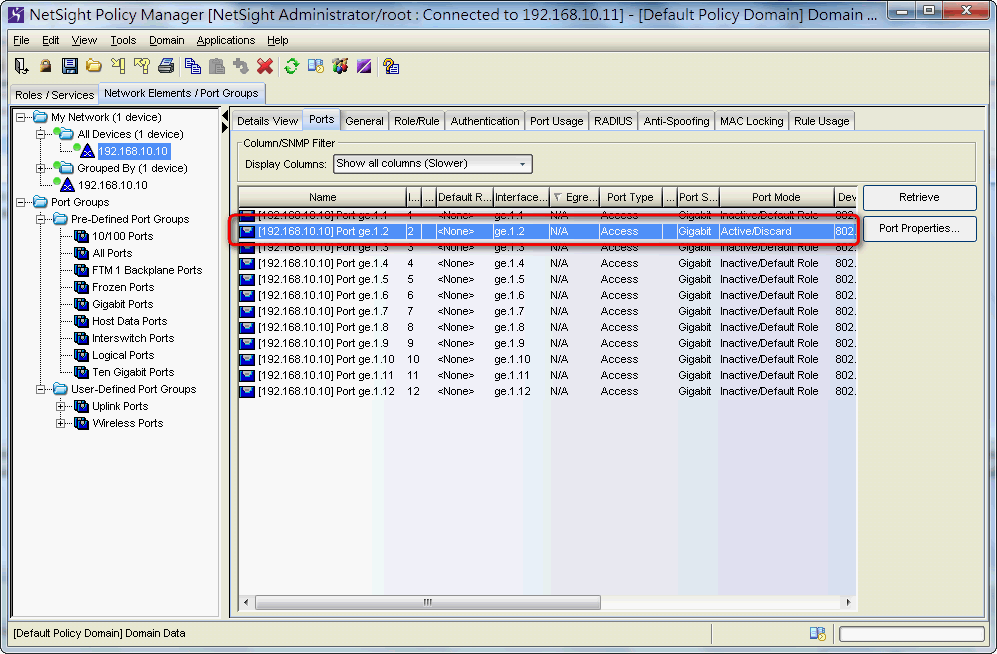Viewport: 997px width, 654px height.
Task: Click the Frozen Ports group icon
Action: pyautogui.click(x=81, y=287)
